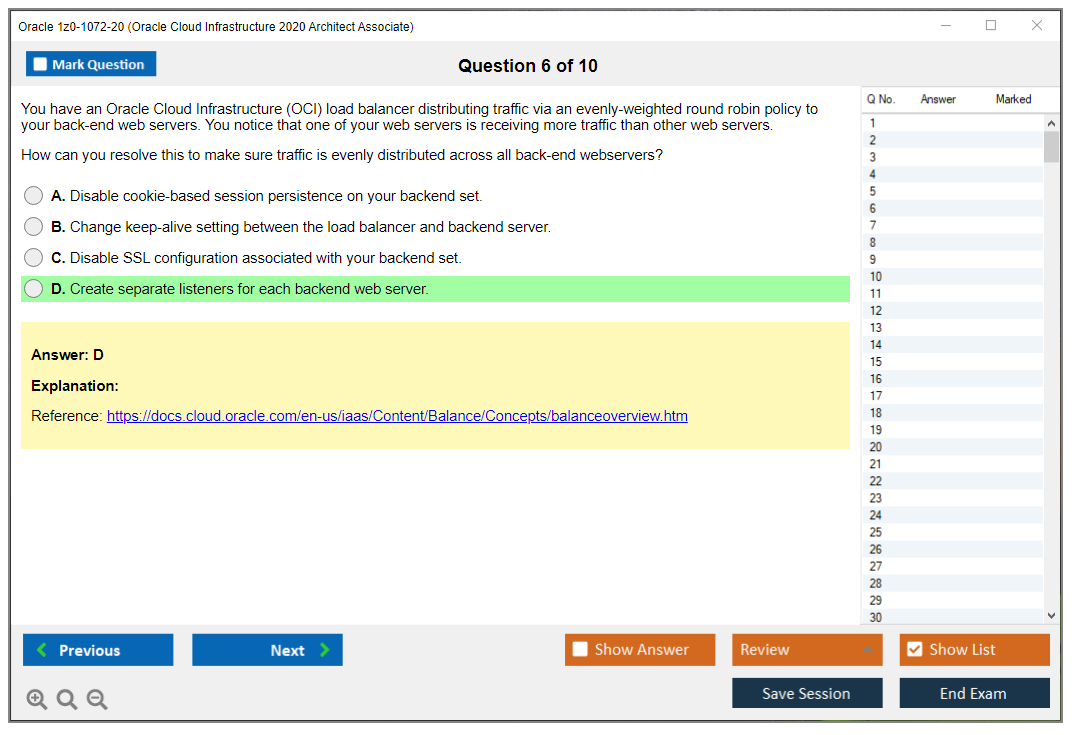Image resolution: width=1075 pixels, height=735 pixels.
Task: Click the question list scrollbar down arrow
Action: pyautogui.click(x=1051, y=616)
